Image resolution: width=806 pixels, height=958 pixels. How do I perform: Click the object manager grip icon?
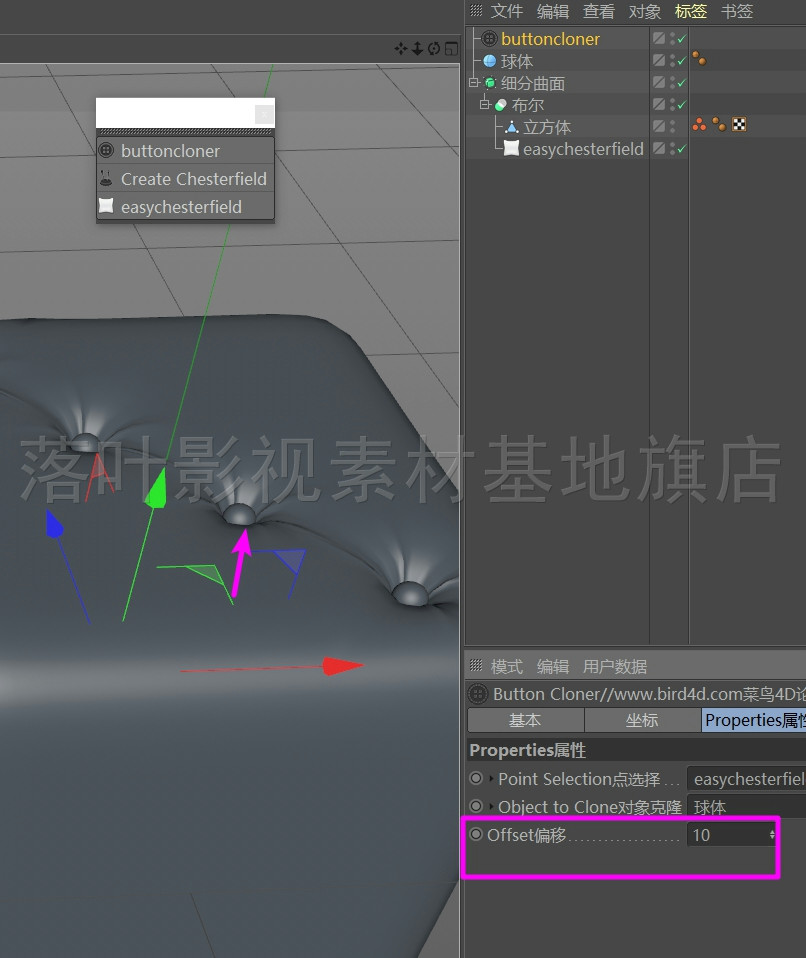point(476,10)
